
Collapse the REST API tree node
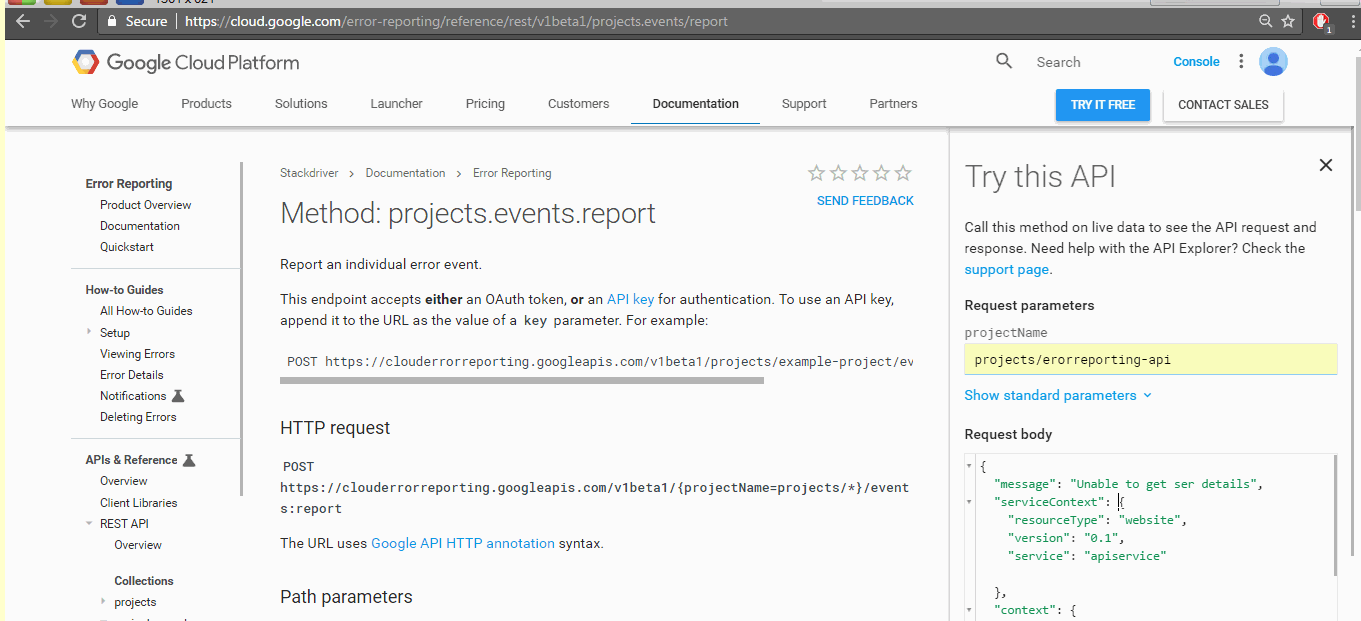point(89,524)
